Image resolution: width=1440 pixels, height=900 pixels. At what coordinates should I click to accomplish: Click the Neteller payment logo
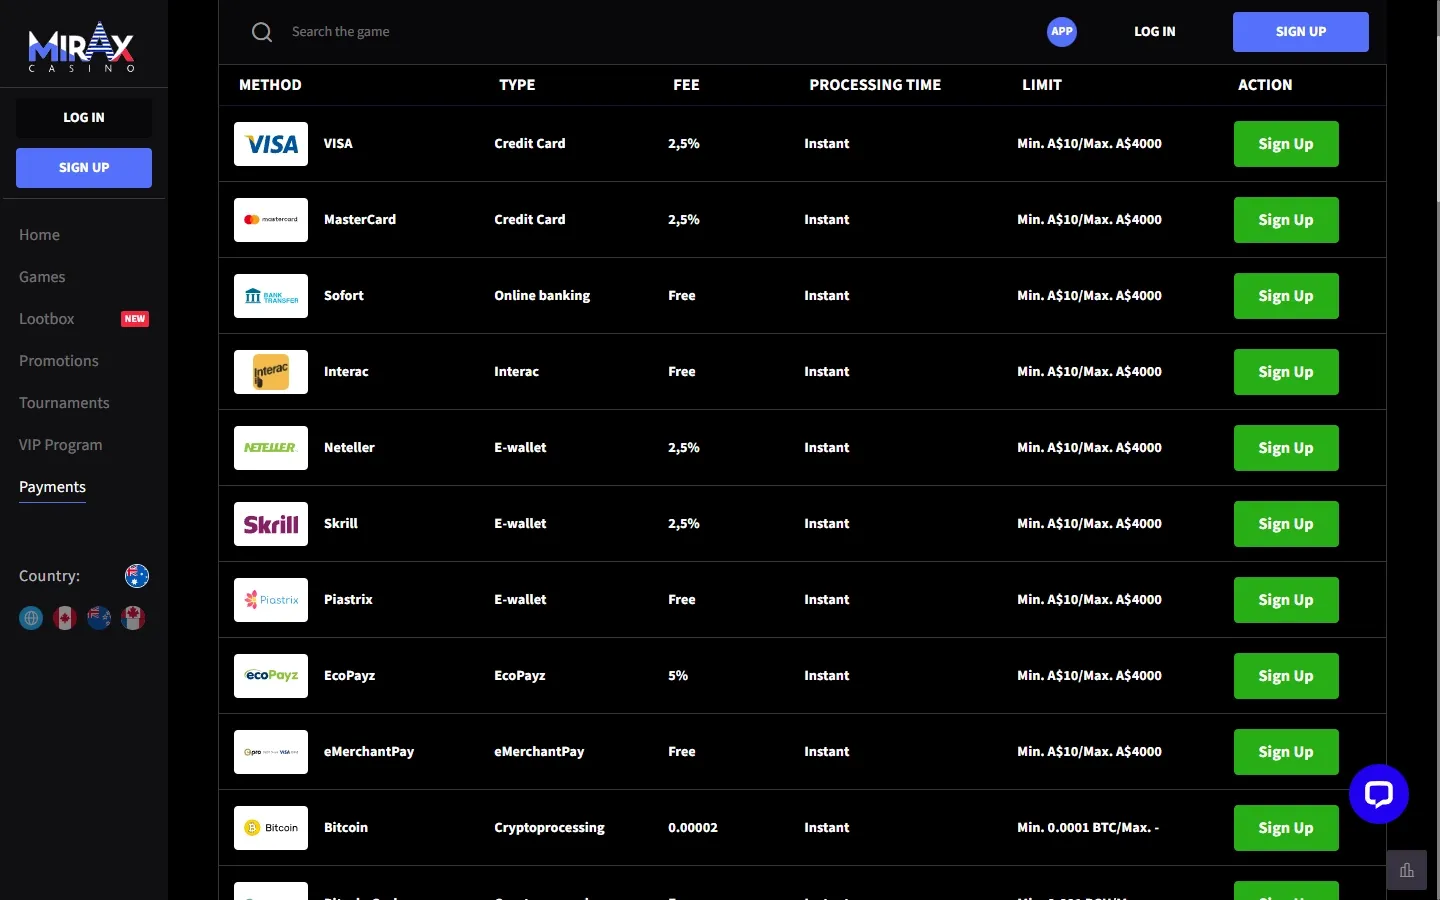[271, 448]
